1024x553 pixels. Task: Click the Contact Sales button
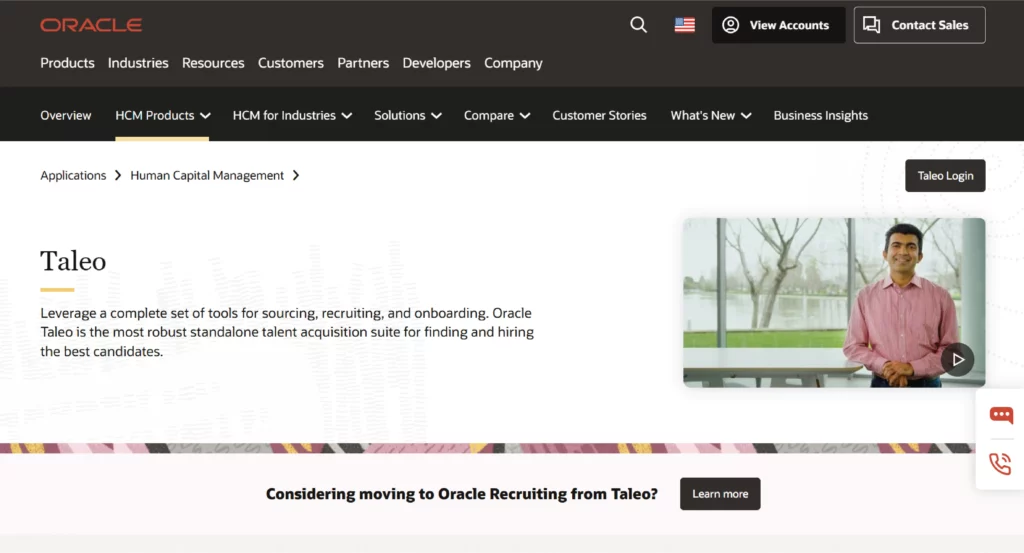click(919, 25)
